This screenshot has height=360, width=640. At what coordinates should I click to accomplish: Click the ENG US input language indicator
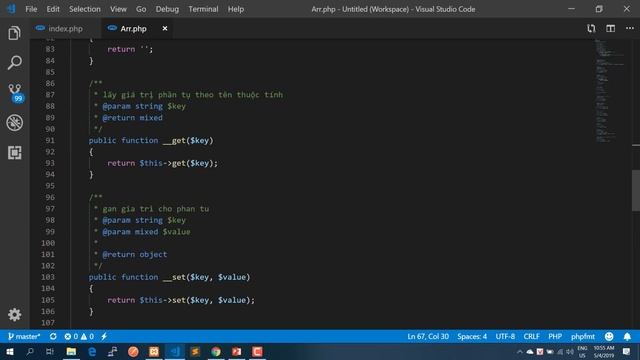click(x=582, y=351)
